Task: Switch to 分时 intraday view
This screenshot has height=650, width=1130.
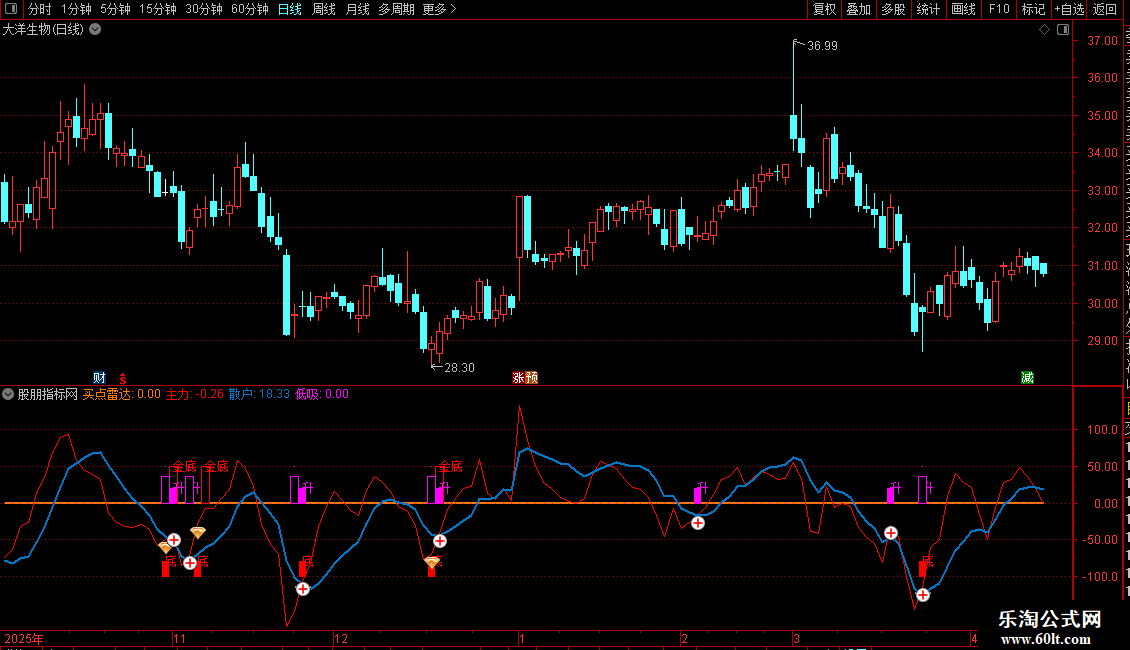Action: (x=40, y=9)
